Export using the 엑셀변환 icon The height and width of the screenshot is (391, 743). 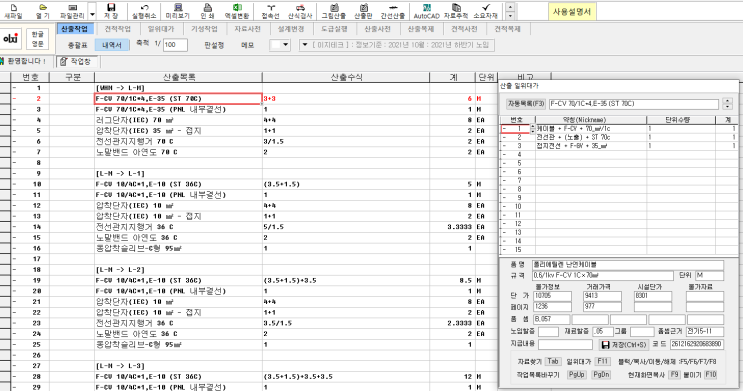(237, 11)
